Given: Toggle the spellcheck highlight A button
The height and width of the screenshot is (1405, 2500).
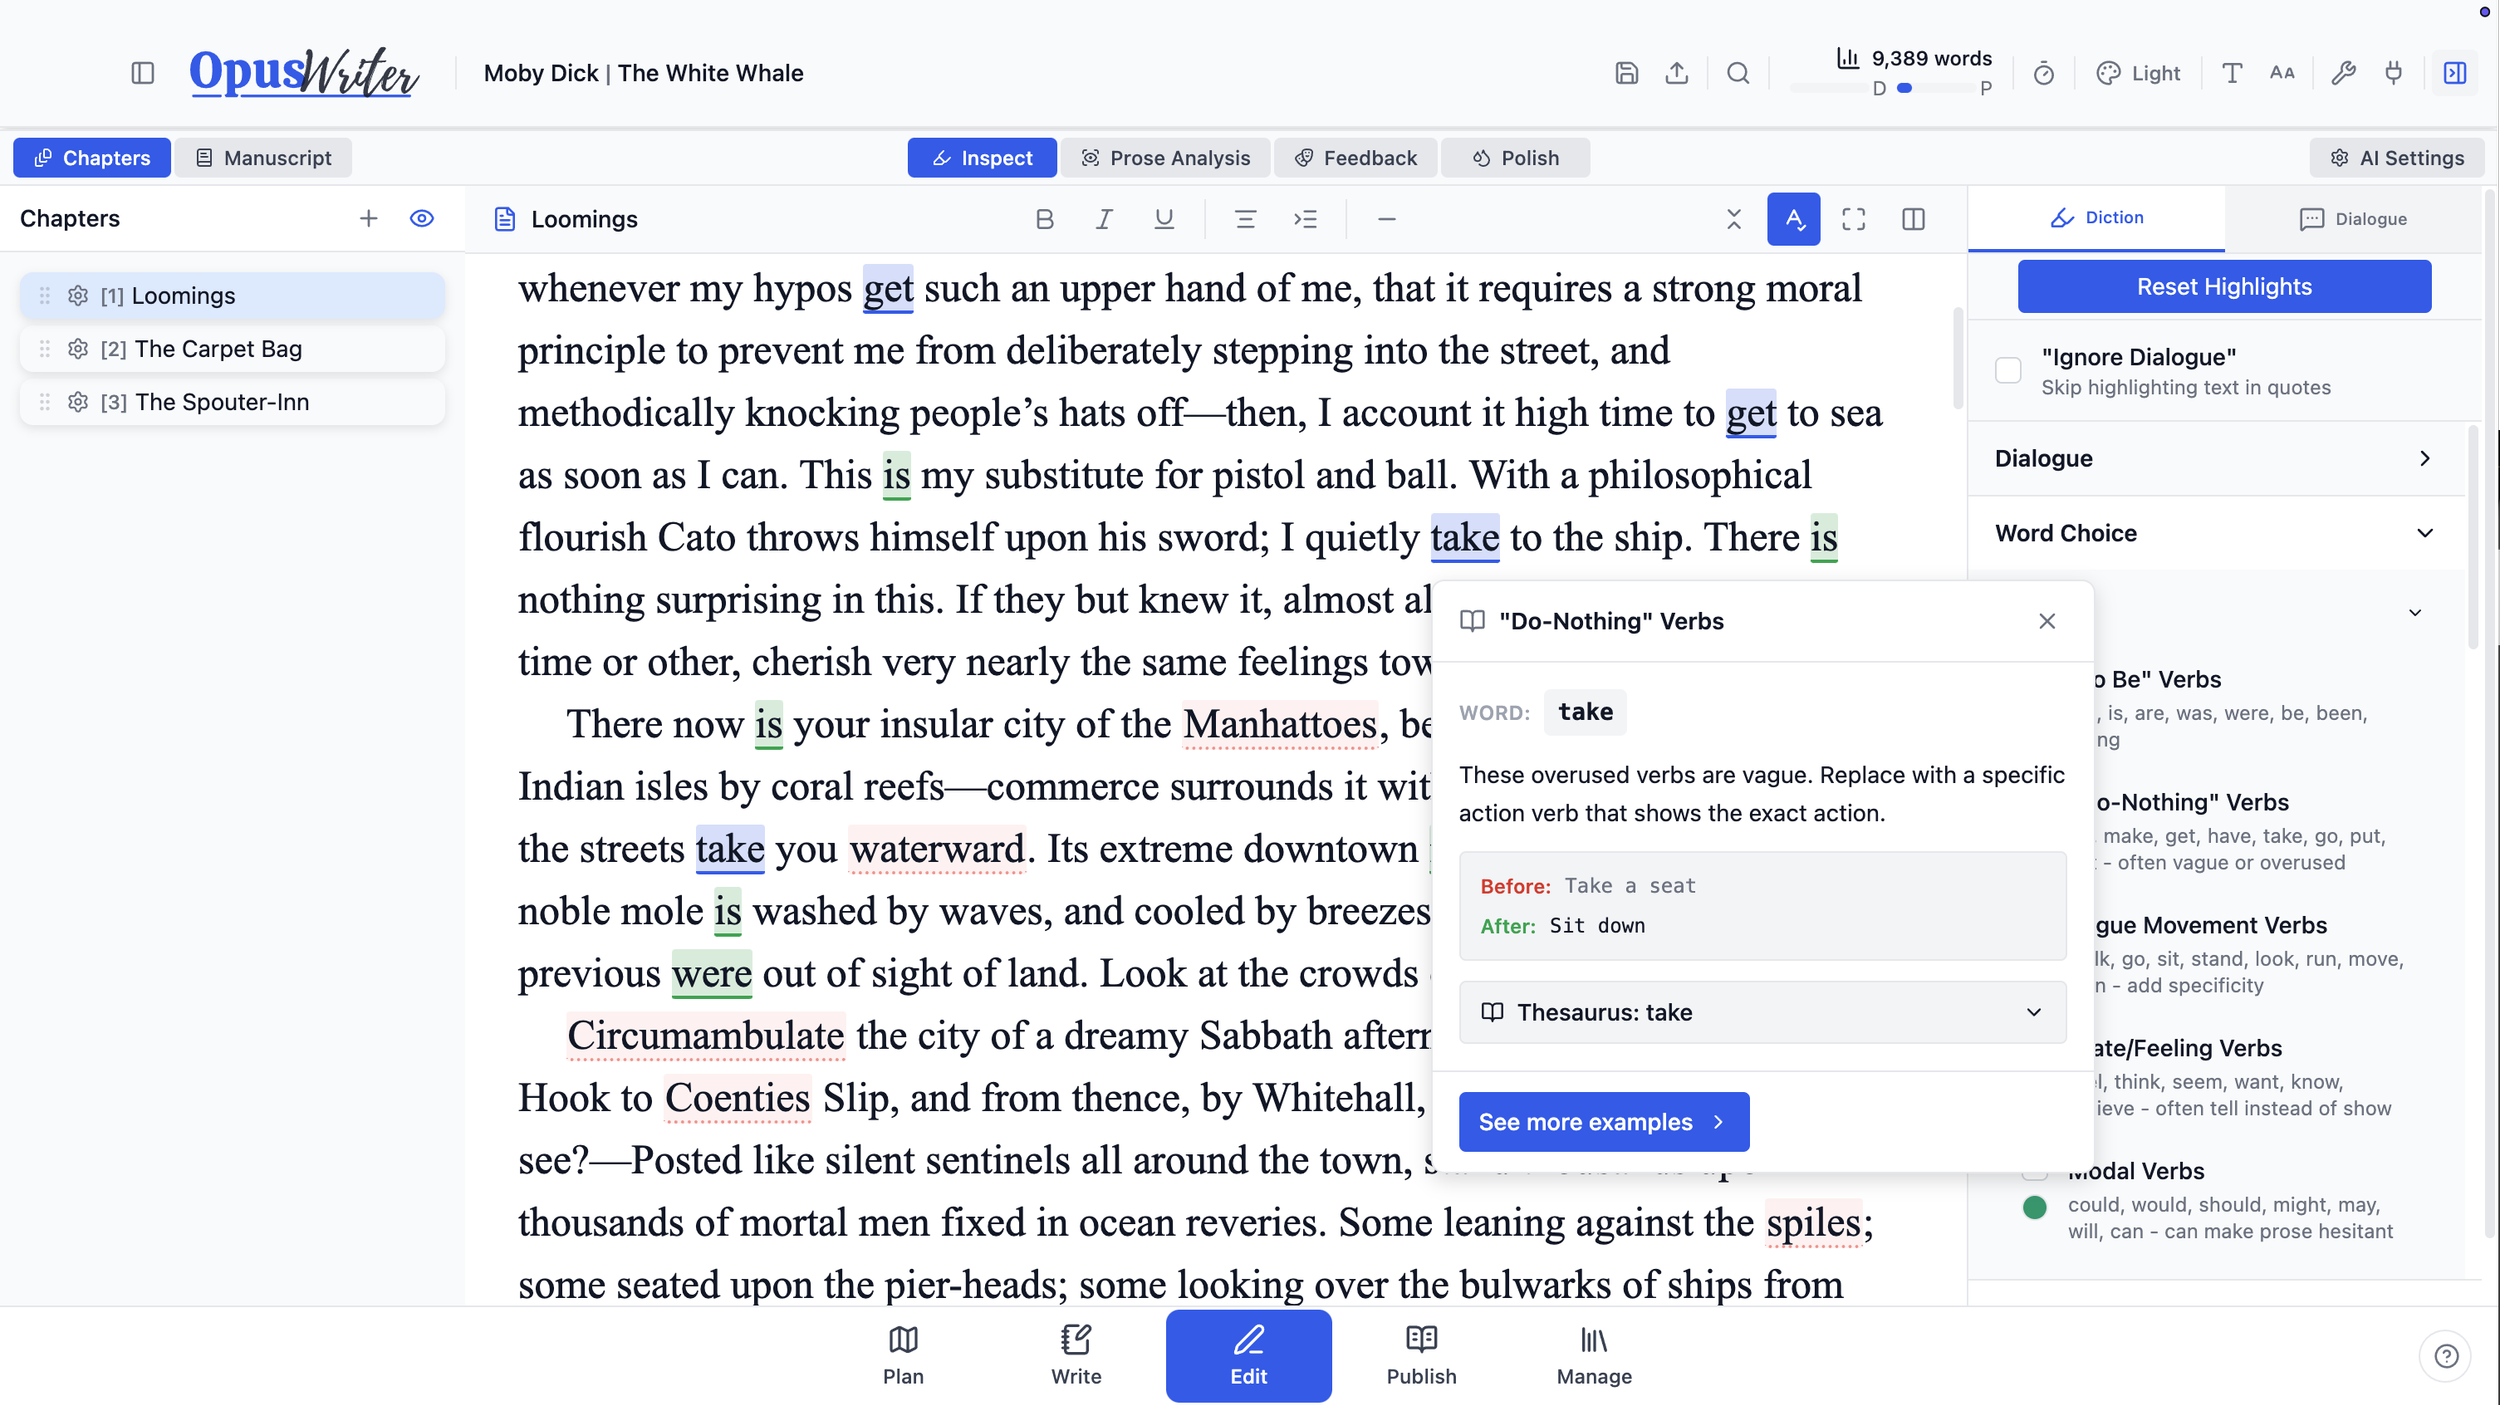Looking at the screenshot, I should click(1794, 219).
